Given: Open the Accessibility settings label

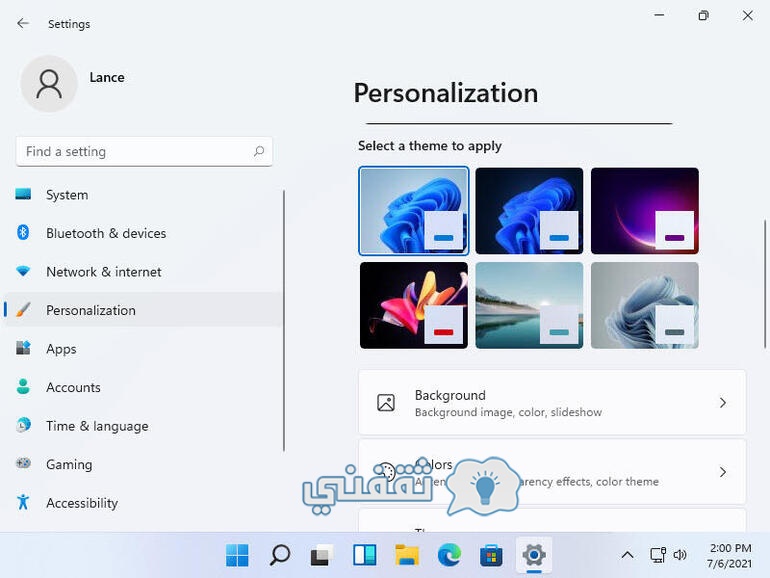Looking at the screenshot, I should [82, 503].
